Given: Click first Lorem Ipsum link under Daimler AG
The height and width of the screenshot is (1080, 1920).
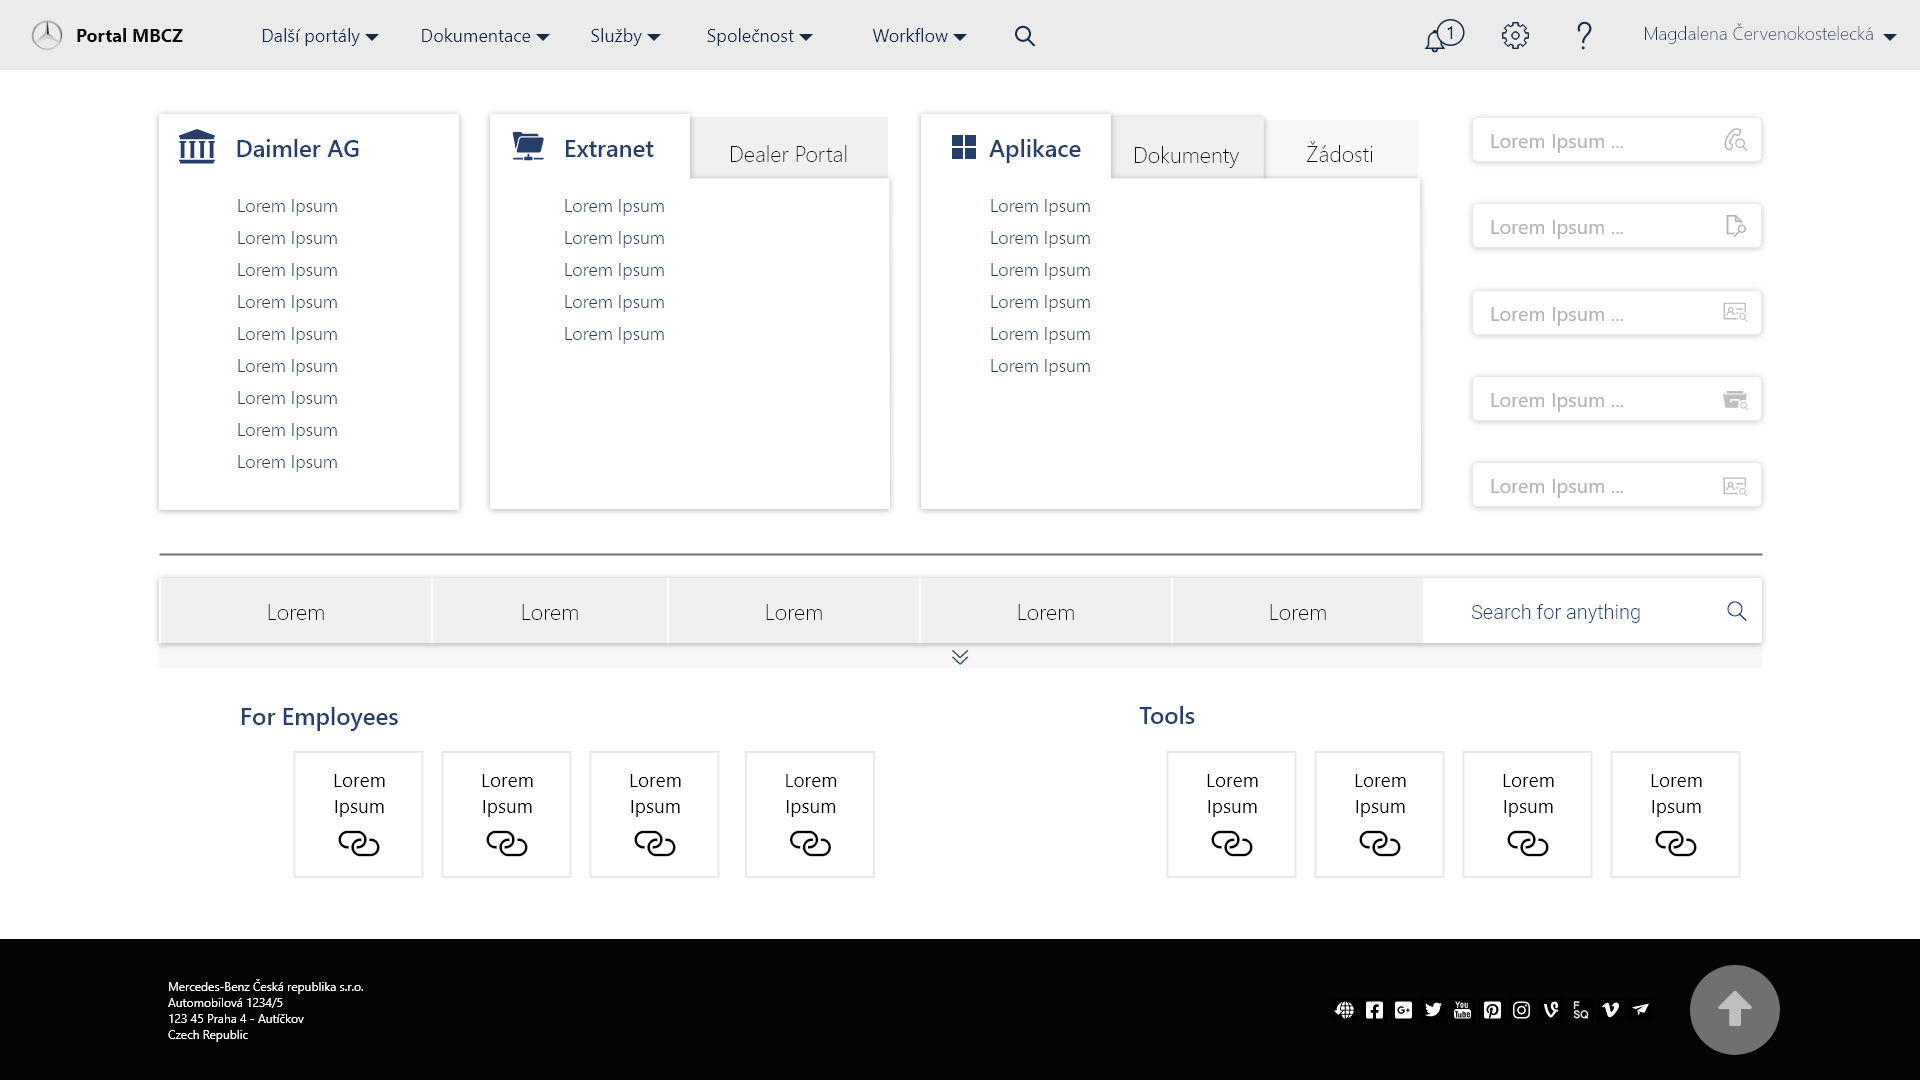Looking at the screenshot, I should tap(287, 206).
